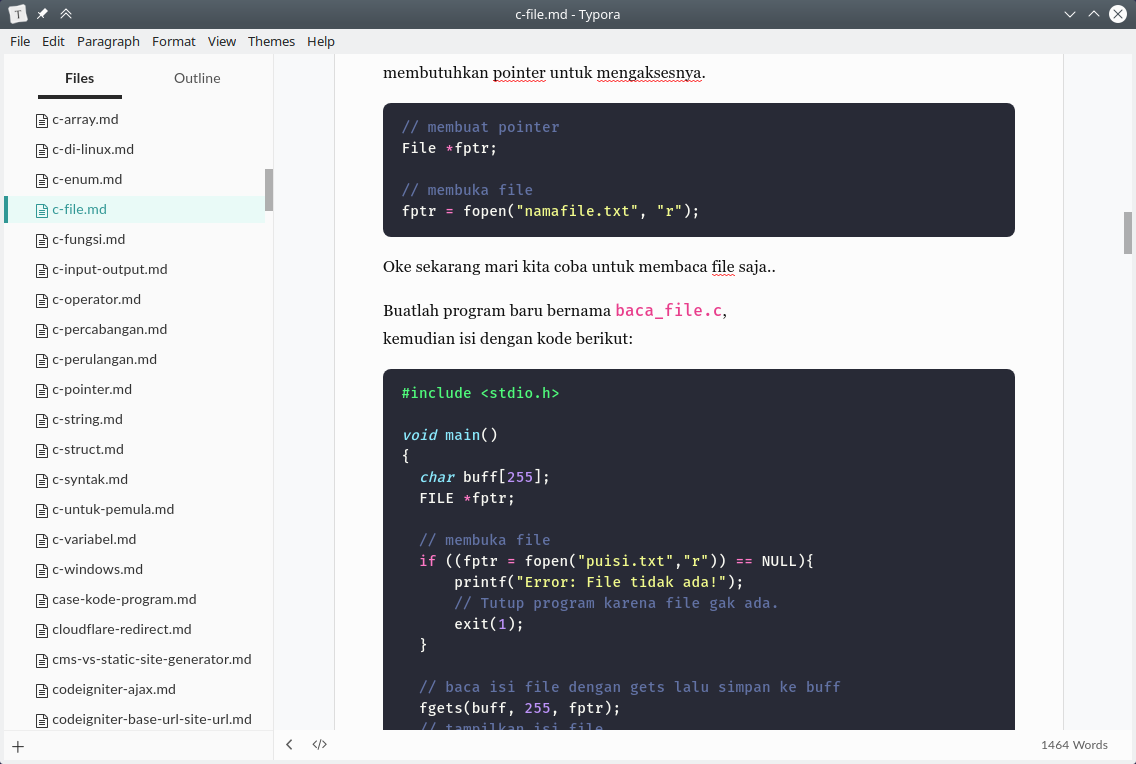Image resolution: width=1136 pixels, height=764 pixels.
Task: Click file icon next to c-fungsi.md
Action: (42, 240)
